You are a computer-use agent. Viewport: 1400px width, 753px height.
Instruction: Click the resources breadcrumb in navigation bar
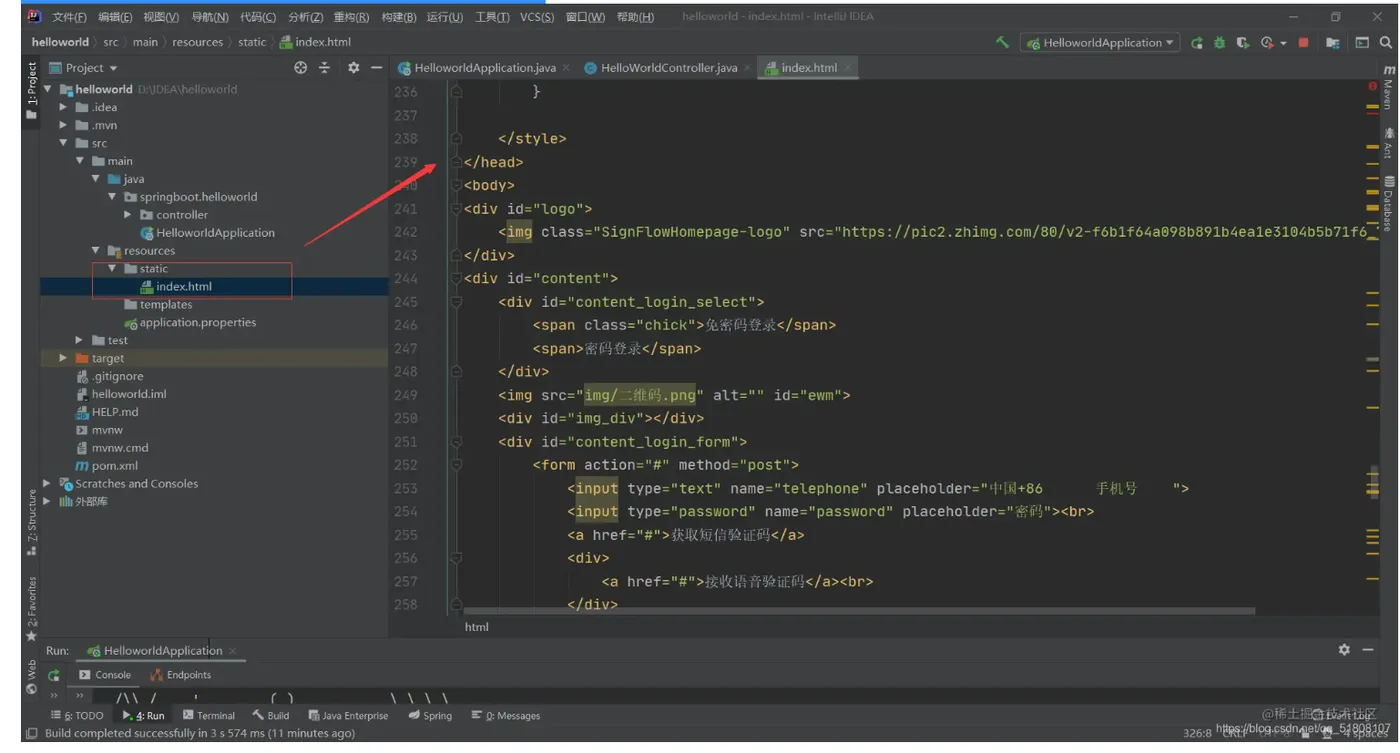[197, 42]
